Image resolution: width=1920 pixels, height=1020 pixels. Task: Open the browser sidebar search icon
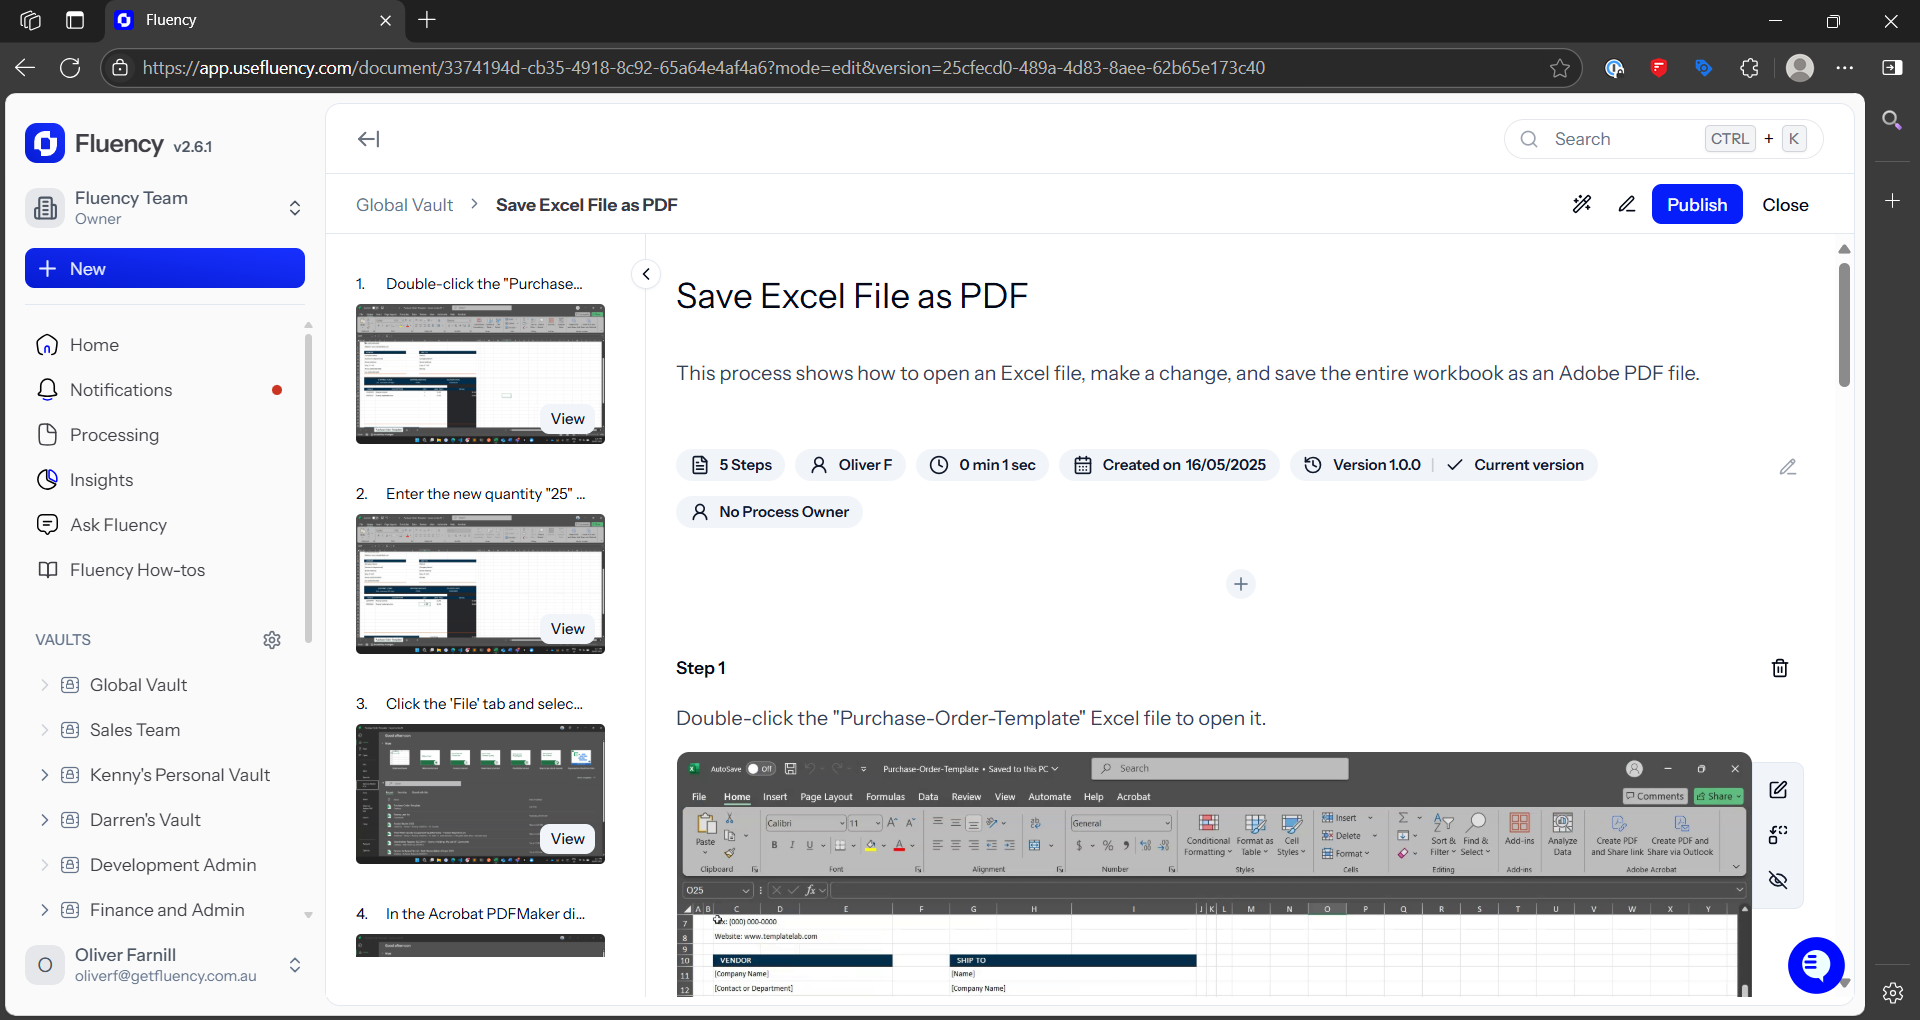[1892, 121]
